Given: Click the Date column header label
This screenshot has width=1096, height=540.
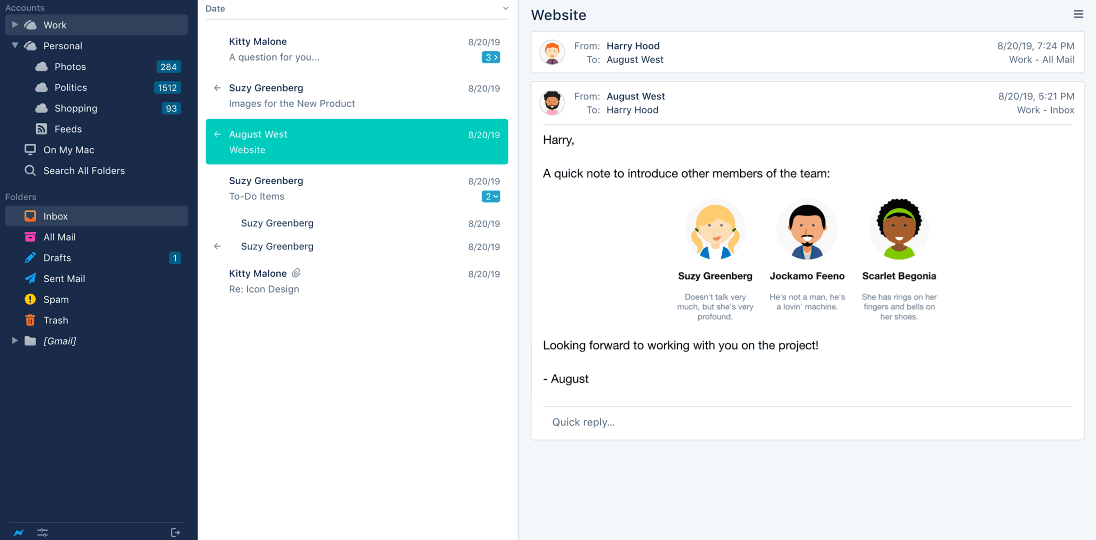Looking at the screenshot, I should (215, 8).
